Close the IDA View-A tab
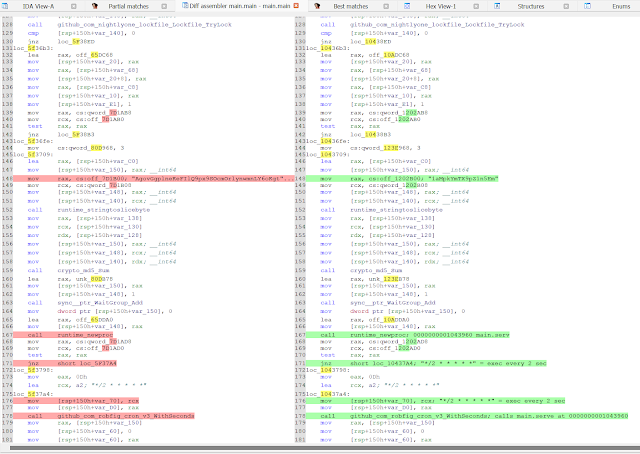The image size is (640, 454). [x=73, y=6]
